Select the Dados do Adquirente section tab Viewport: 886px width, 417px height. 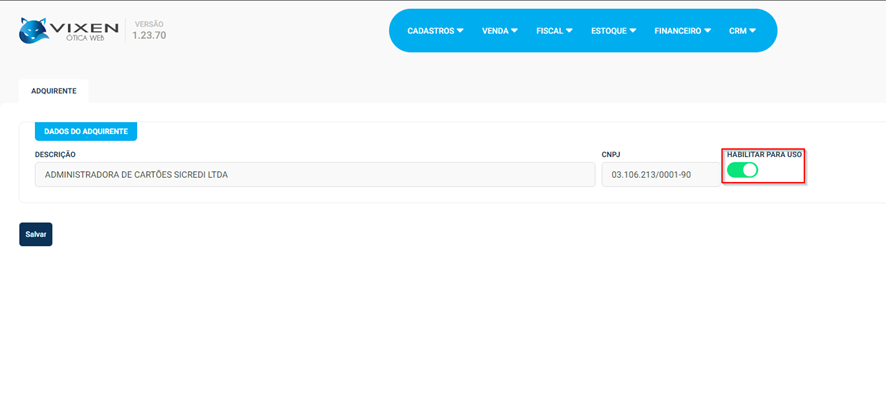coord(86,131)
